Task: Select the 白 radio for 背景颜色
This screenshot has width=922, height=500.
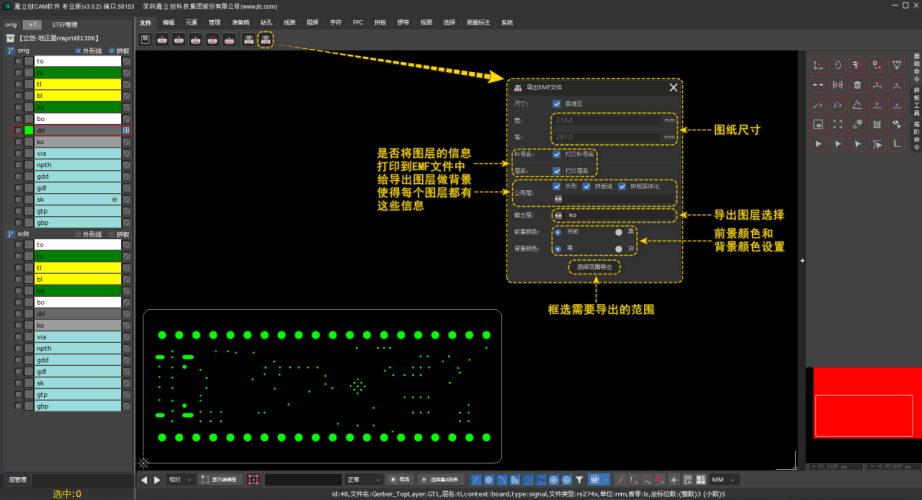Action: click(x=619, y=249)
